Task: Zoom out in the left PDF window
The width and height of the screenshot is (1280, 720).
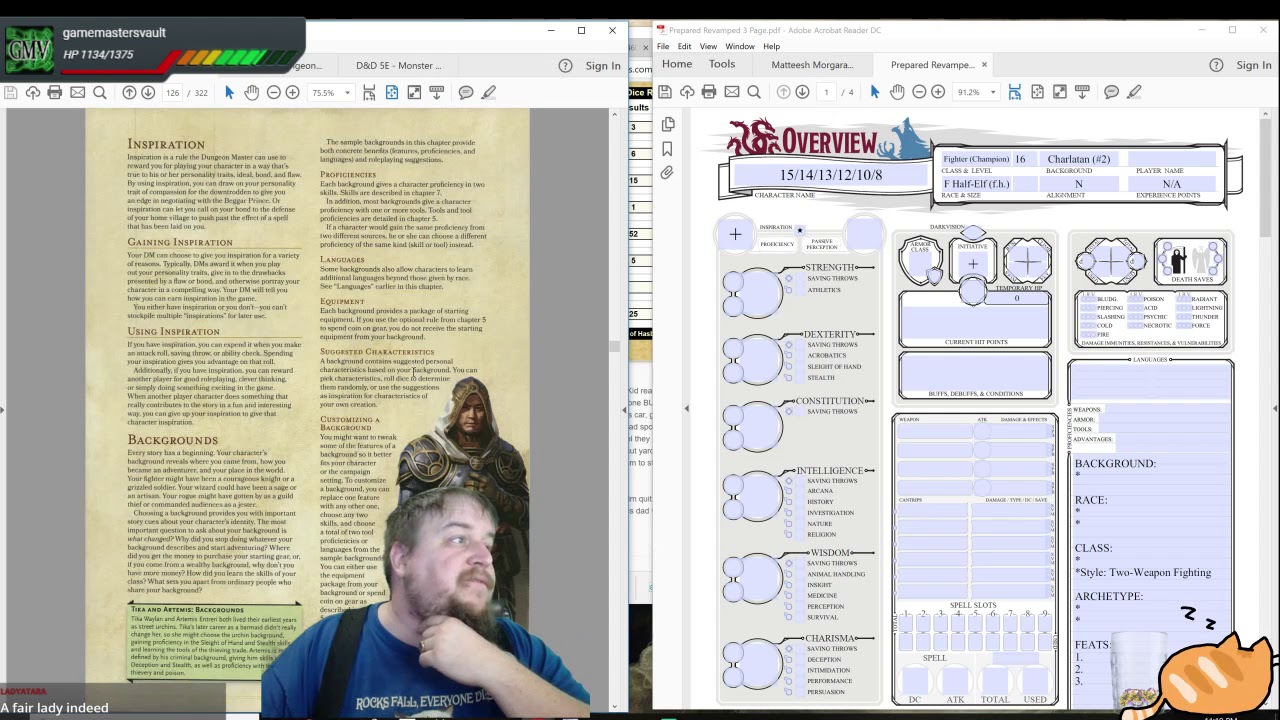Action: coord(273,92)
